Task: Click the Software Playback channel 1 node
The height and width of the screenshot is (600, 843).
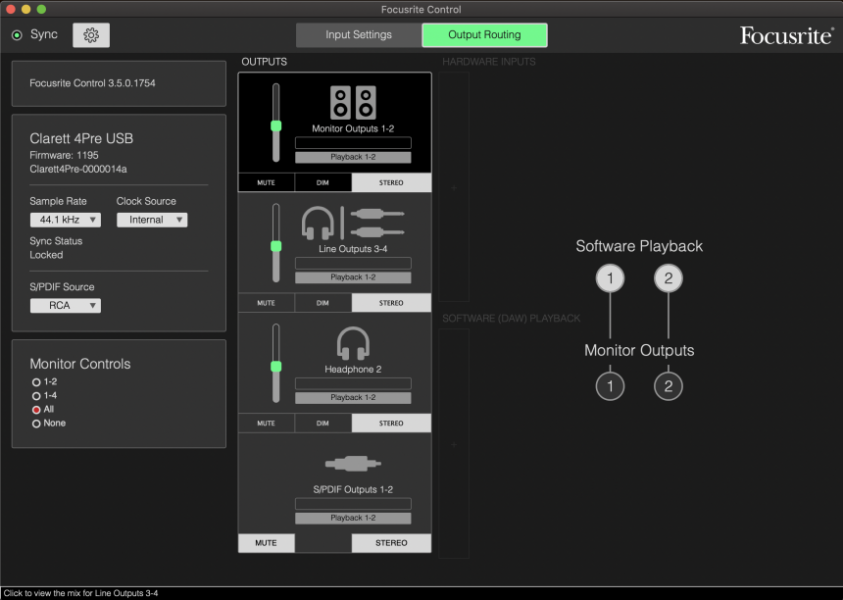Action: (610, 278)
